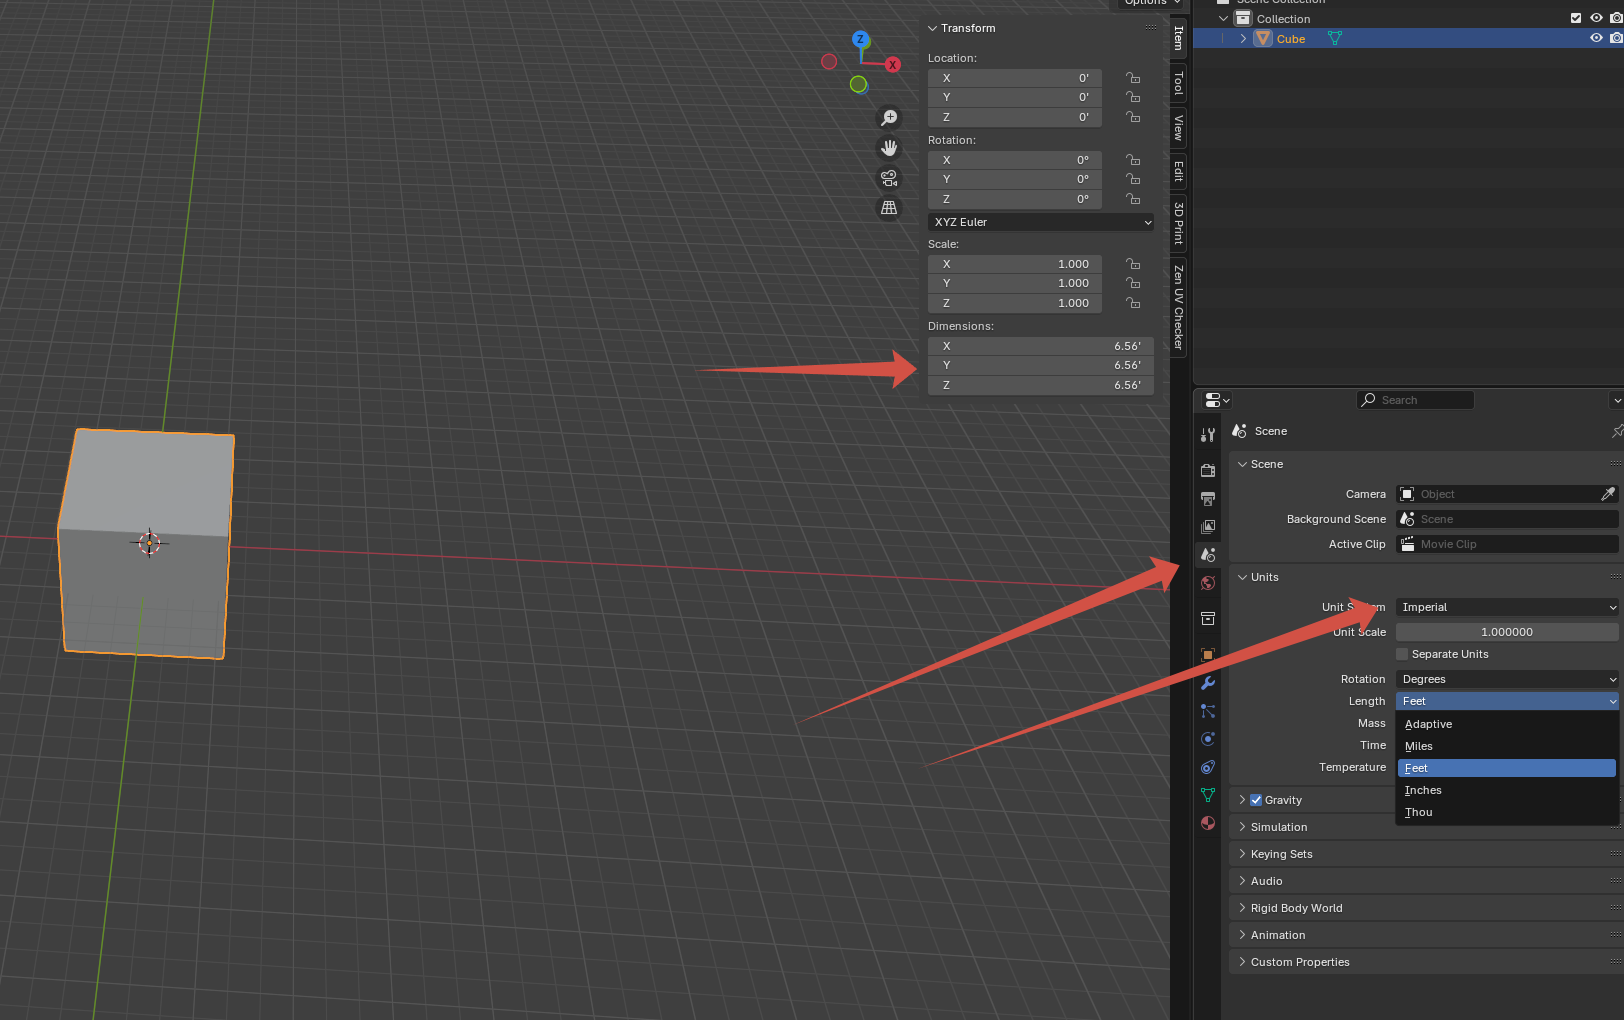Open the Unit System Imperial dropdown
The height and width of the screenshot is (1020, 1624).
(x=1507, y=607)
